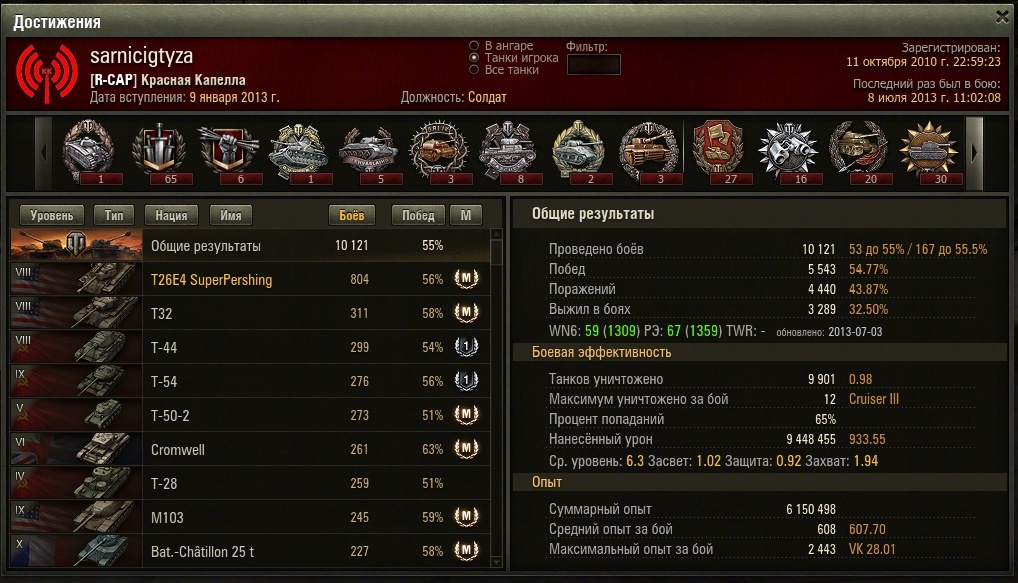Select the gold star medal showing 30
Image resolution: width=1018 pixels, height=583 pixels.
click(928, 152)
